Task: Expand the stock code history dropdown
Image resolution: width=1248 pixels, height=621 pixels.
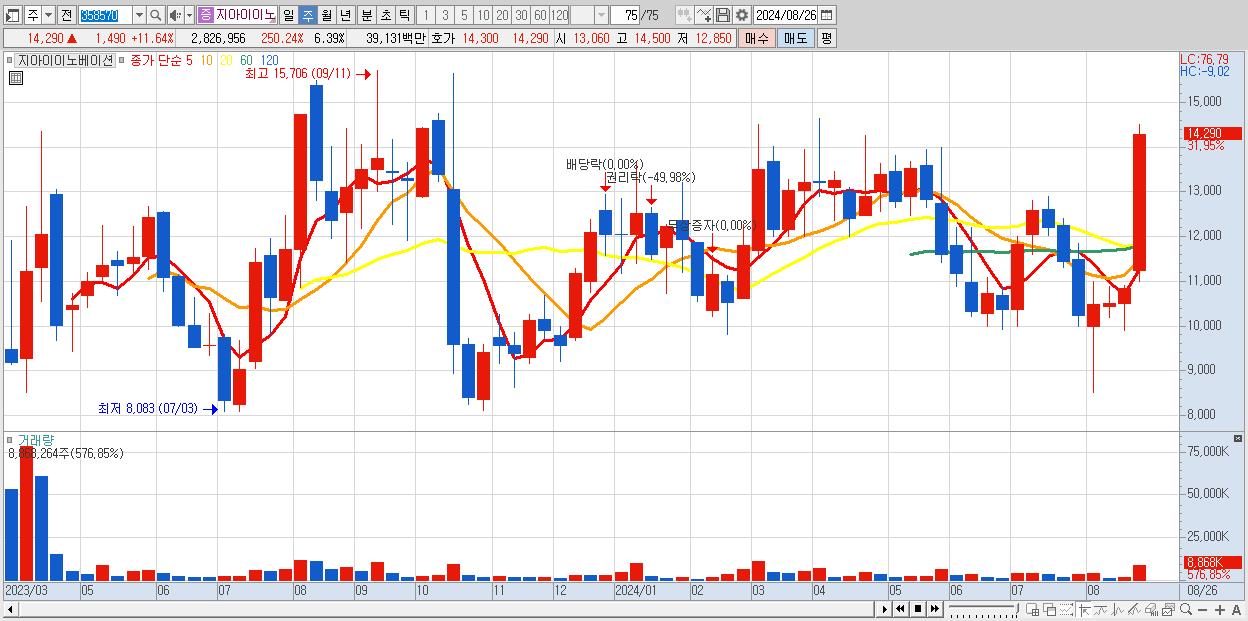Action: pos(139,15)
